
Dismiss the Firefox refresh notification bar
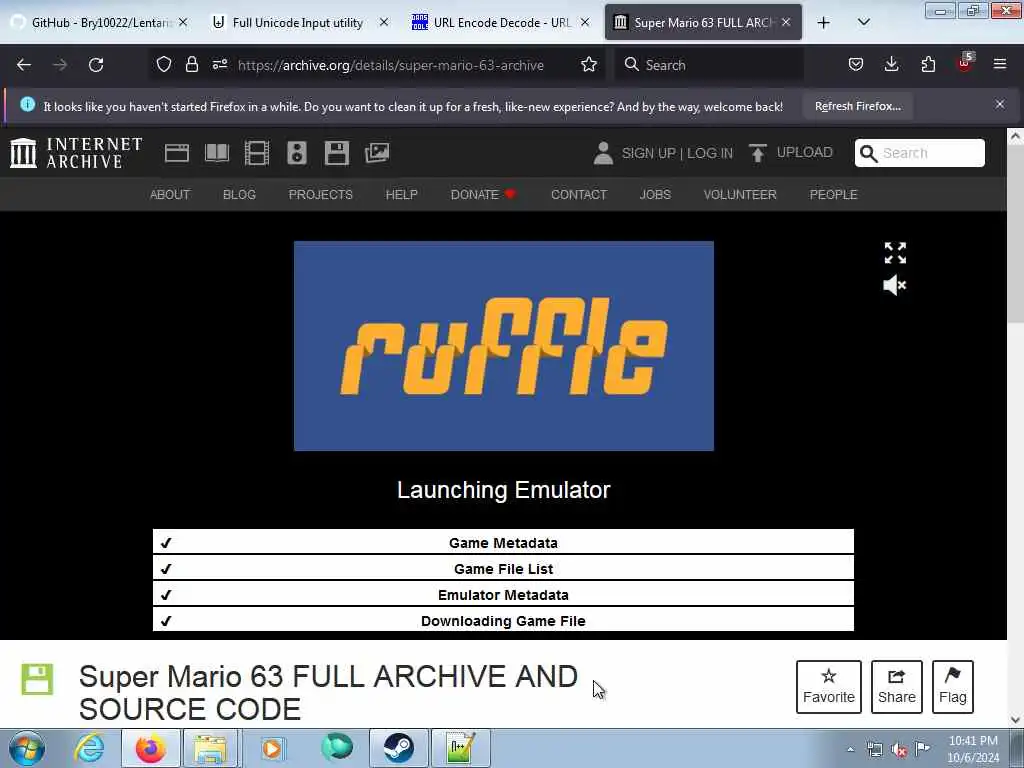pos(1000,104)
